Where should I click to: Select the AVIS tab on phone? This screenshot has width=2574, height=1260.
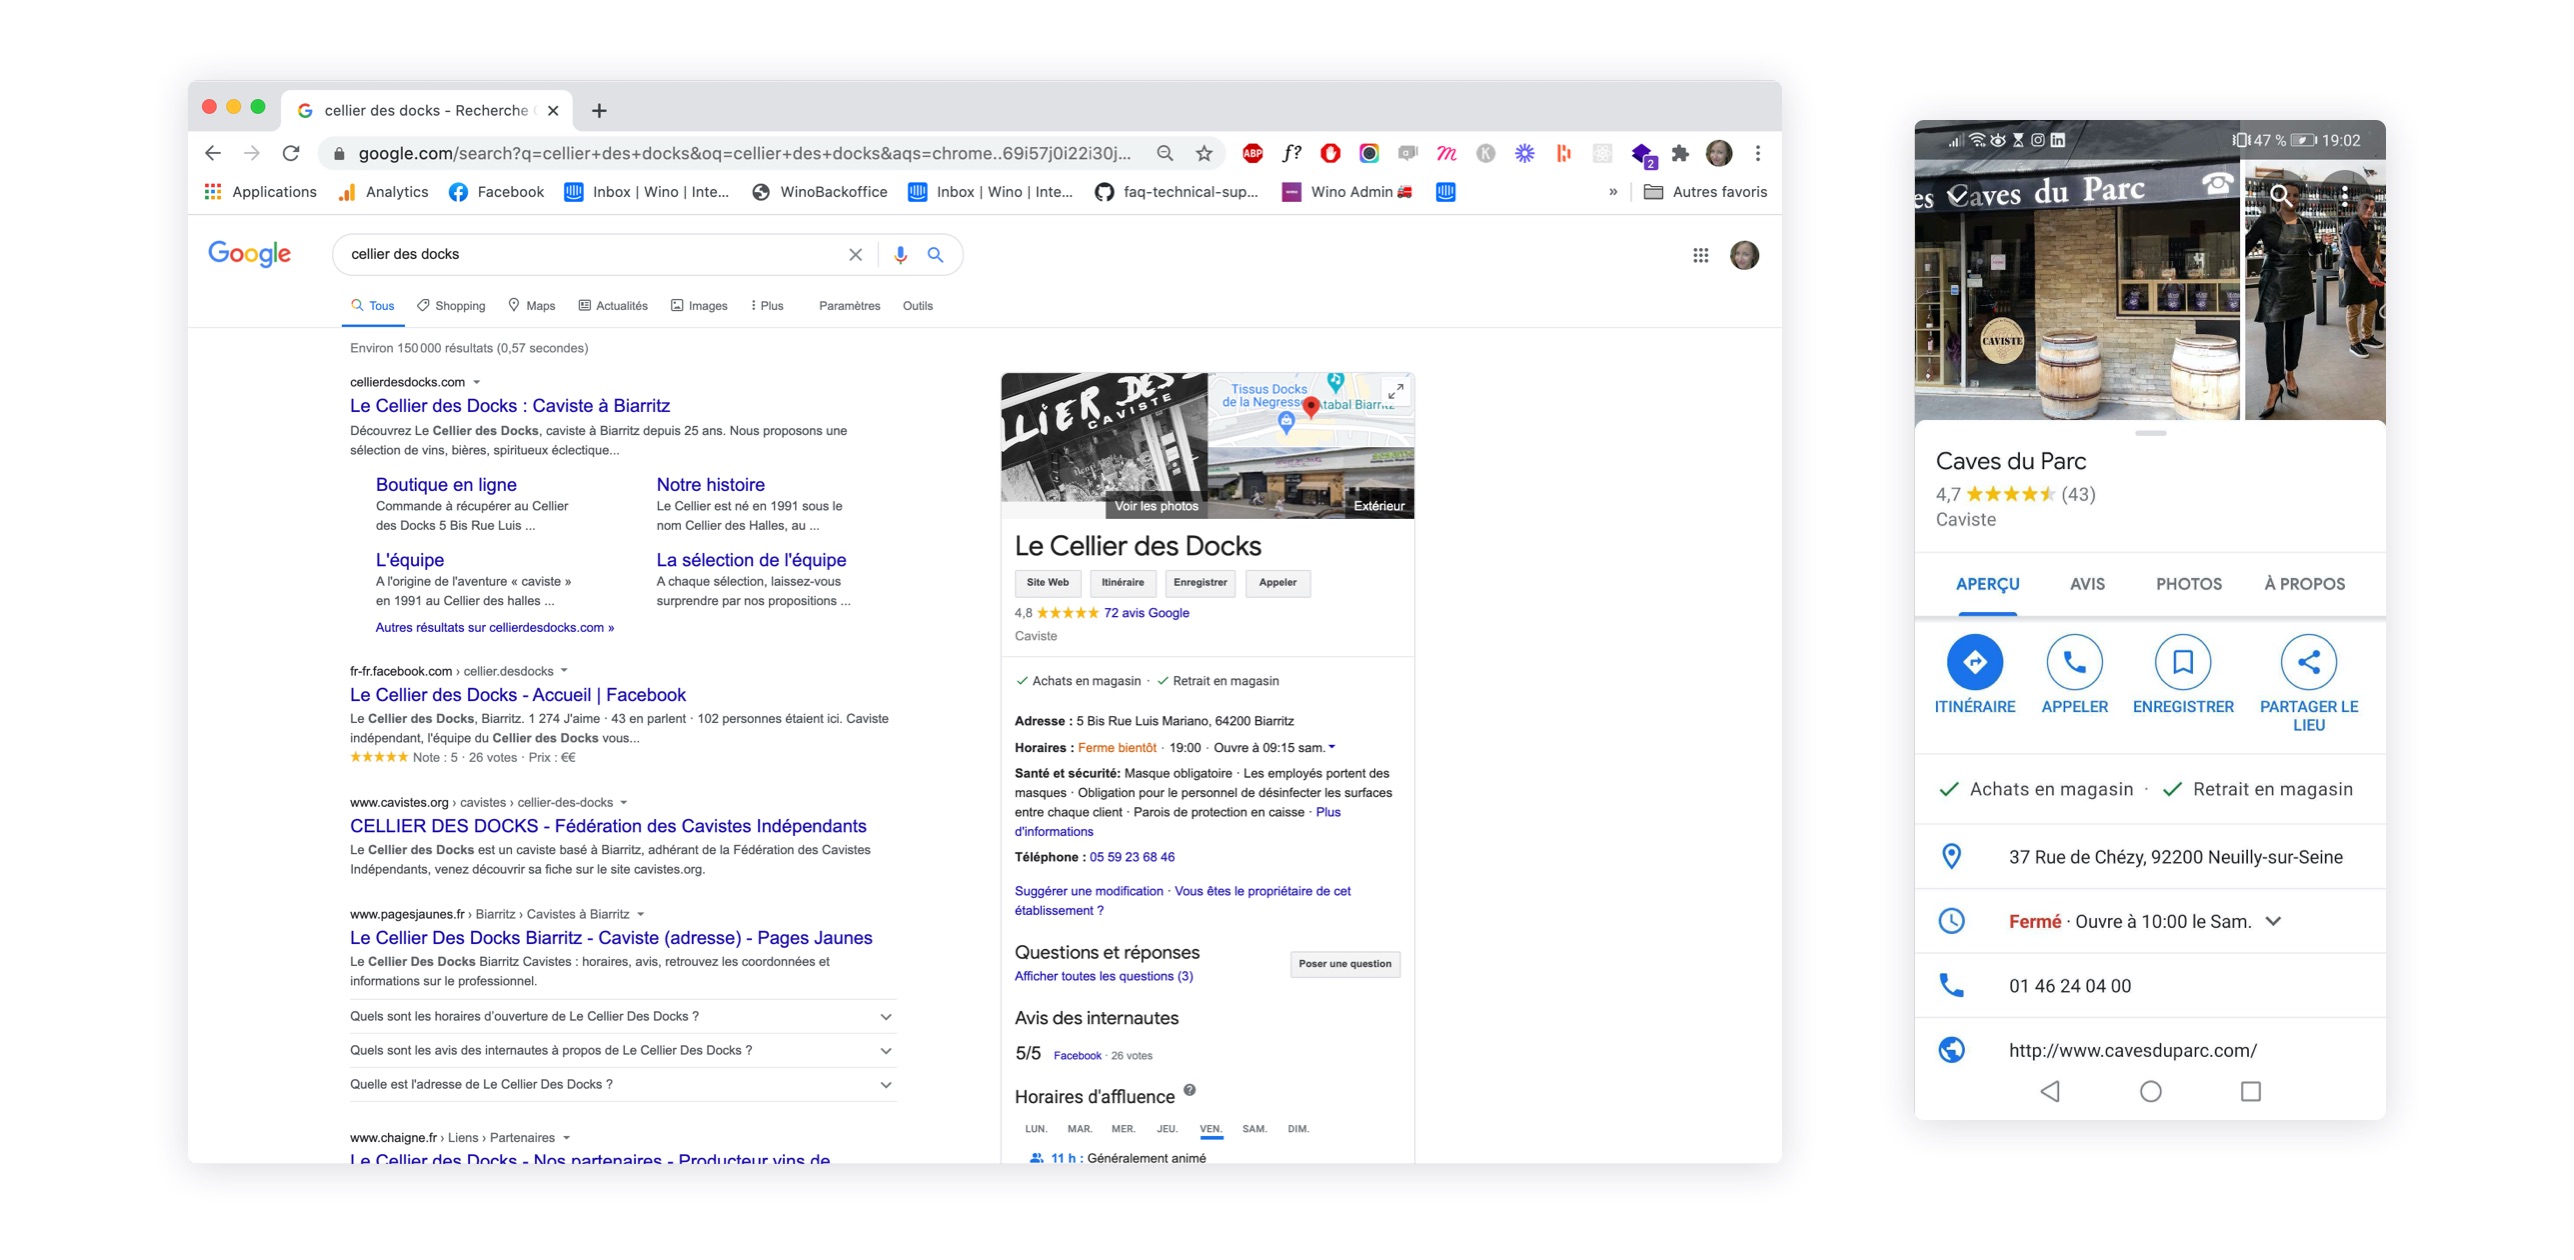point(2087,584)
